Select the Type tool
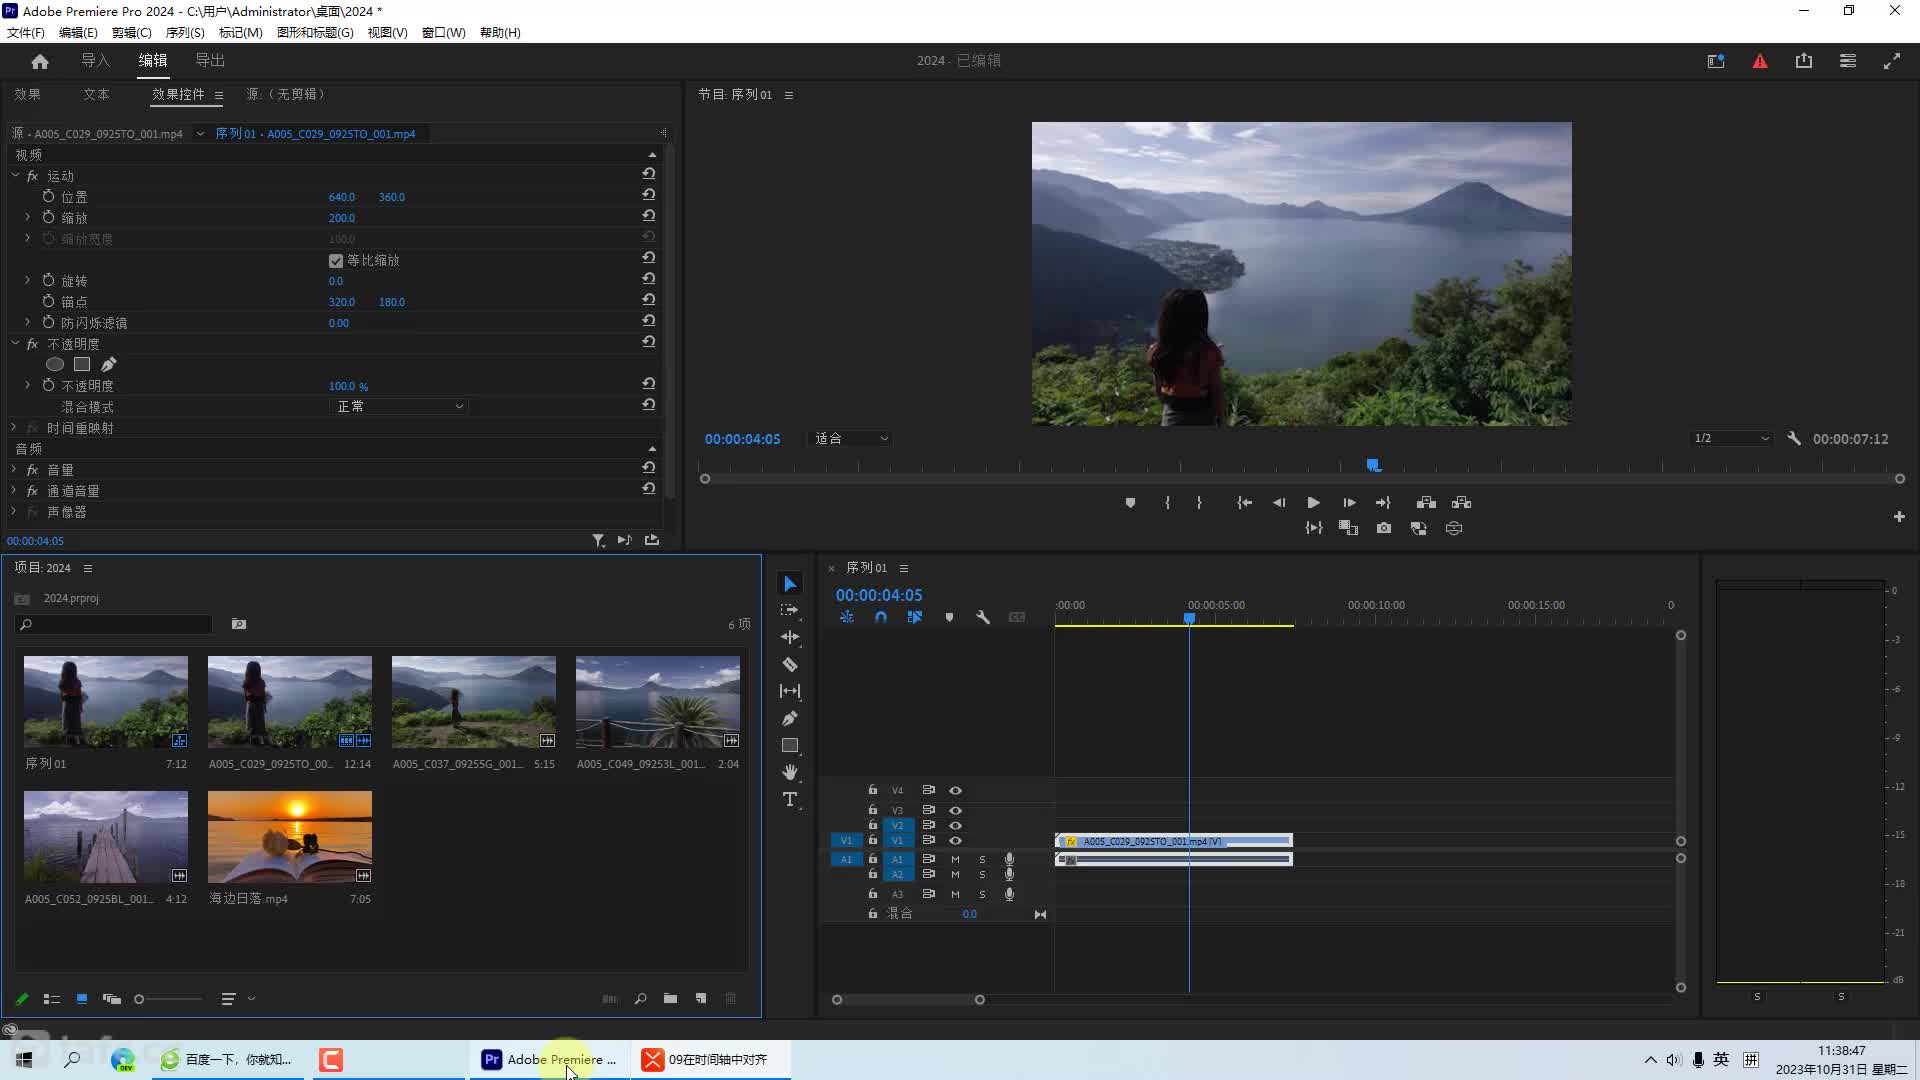 coord(790,799)
